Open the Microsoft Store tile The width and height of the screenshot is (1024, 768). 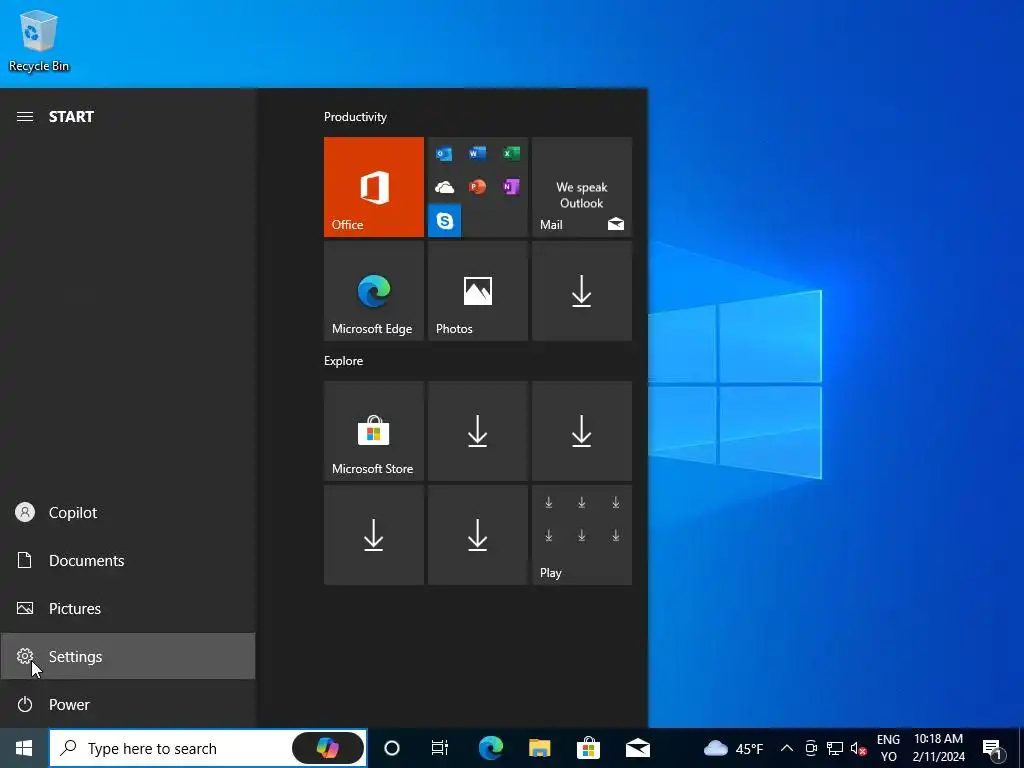(x=374, y=431)
